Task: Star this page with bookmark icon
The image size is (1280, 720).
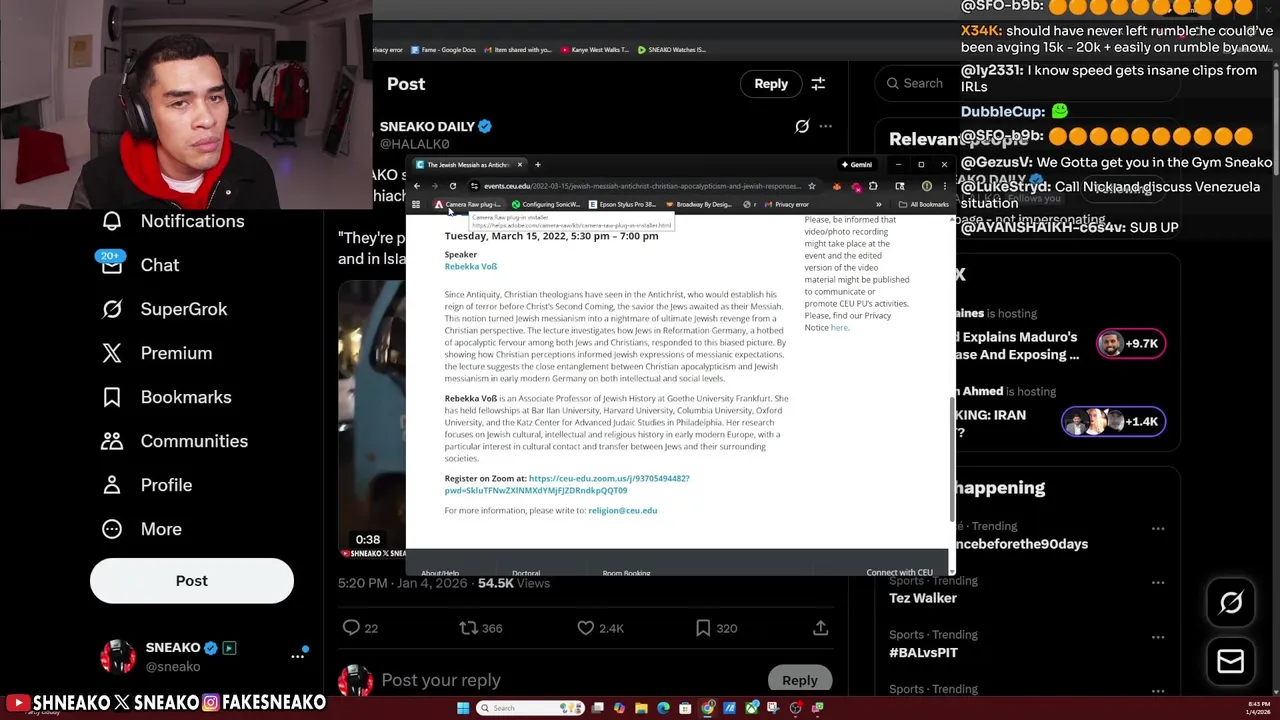Action: click(x=811, y=186)
